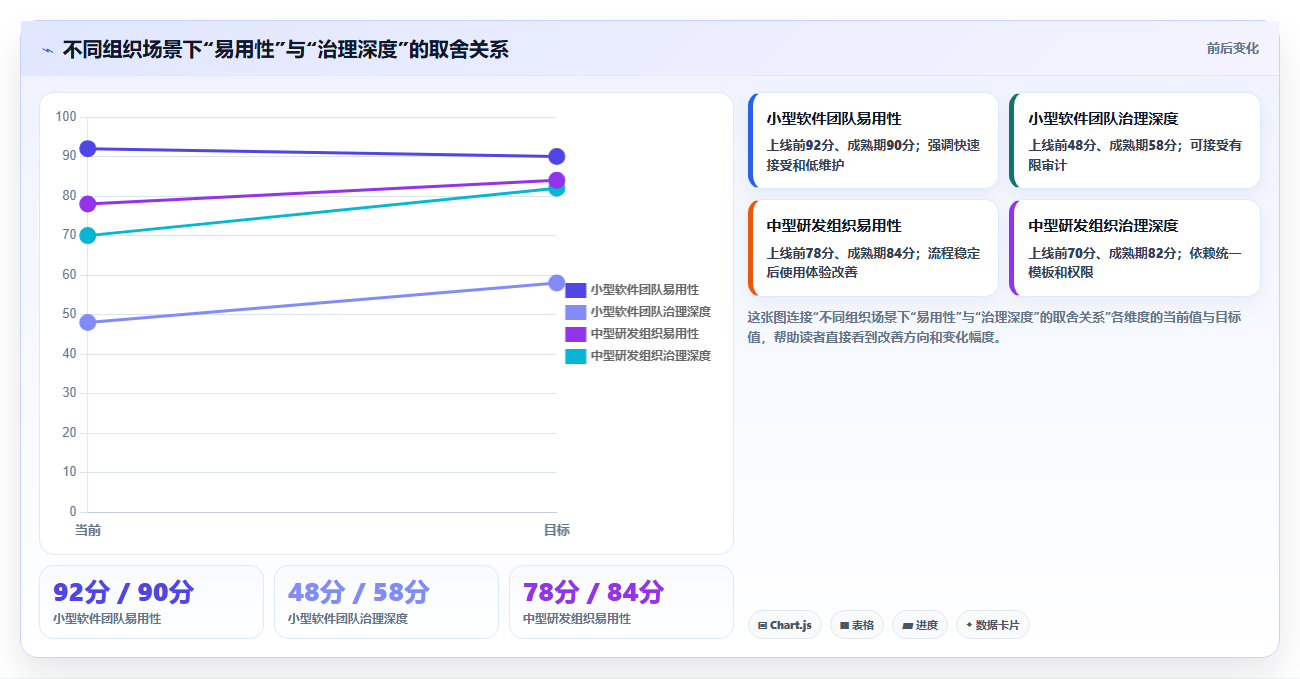Click the purple data point at 84 目标
The height and width of the screenshot is (679, 1300).
(557, 180)
